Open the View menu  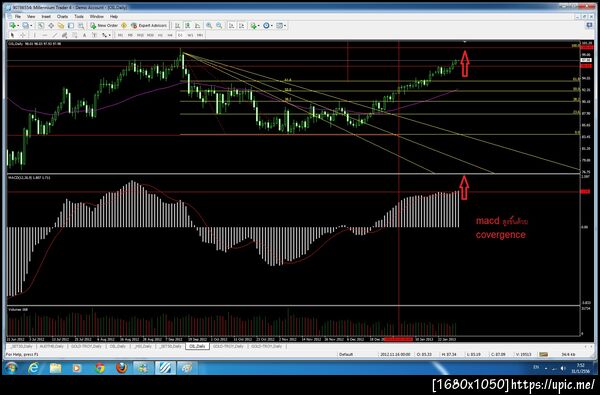coord(31,16)
